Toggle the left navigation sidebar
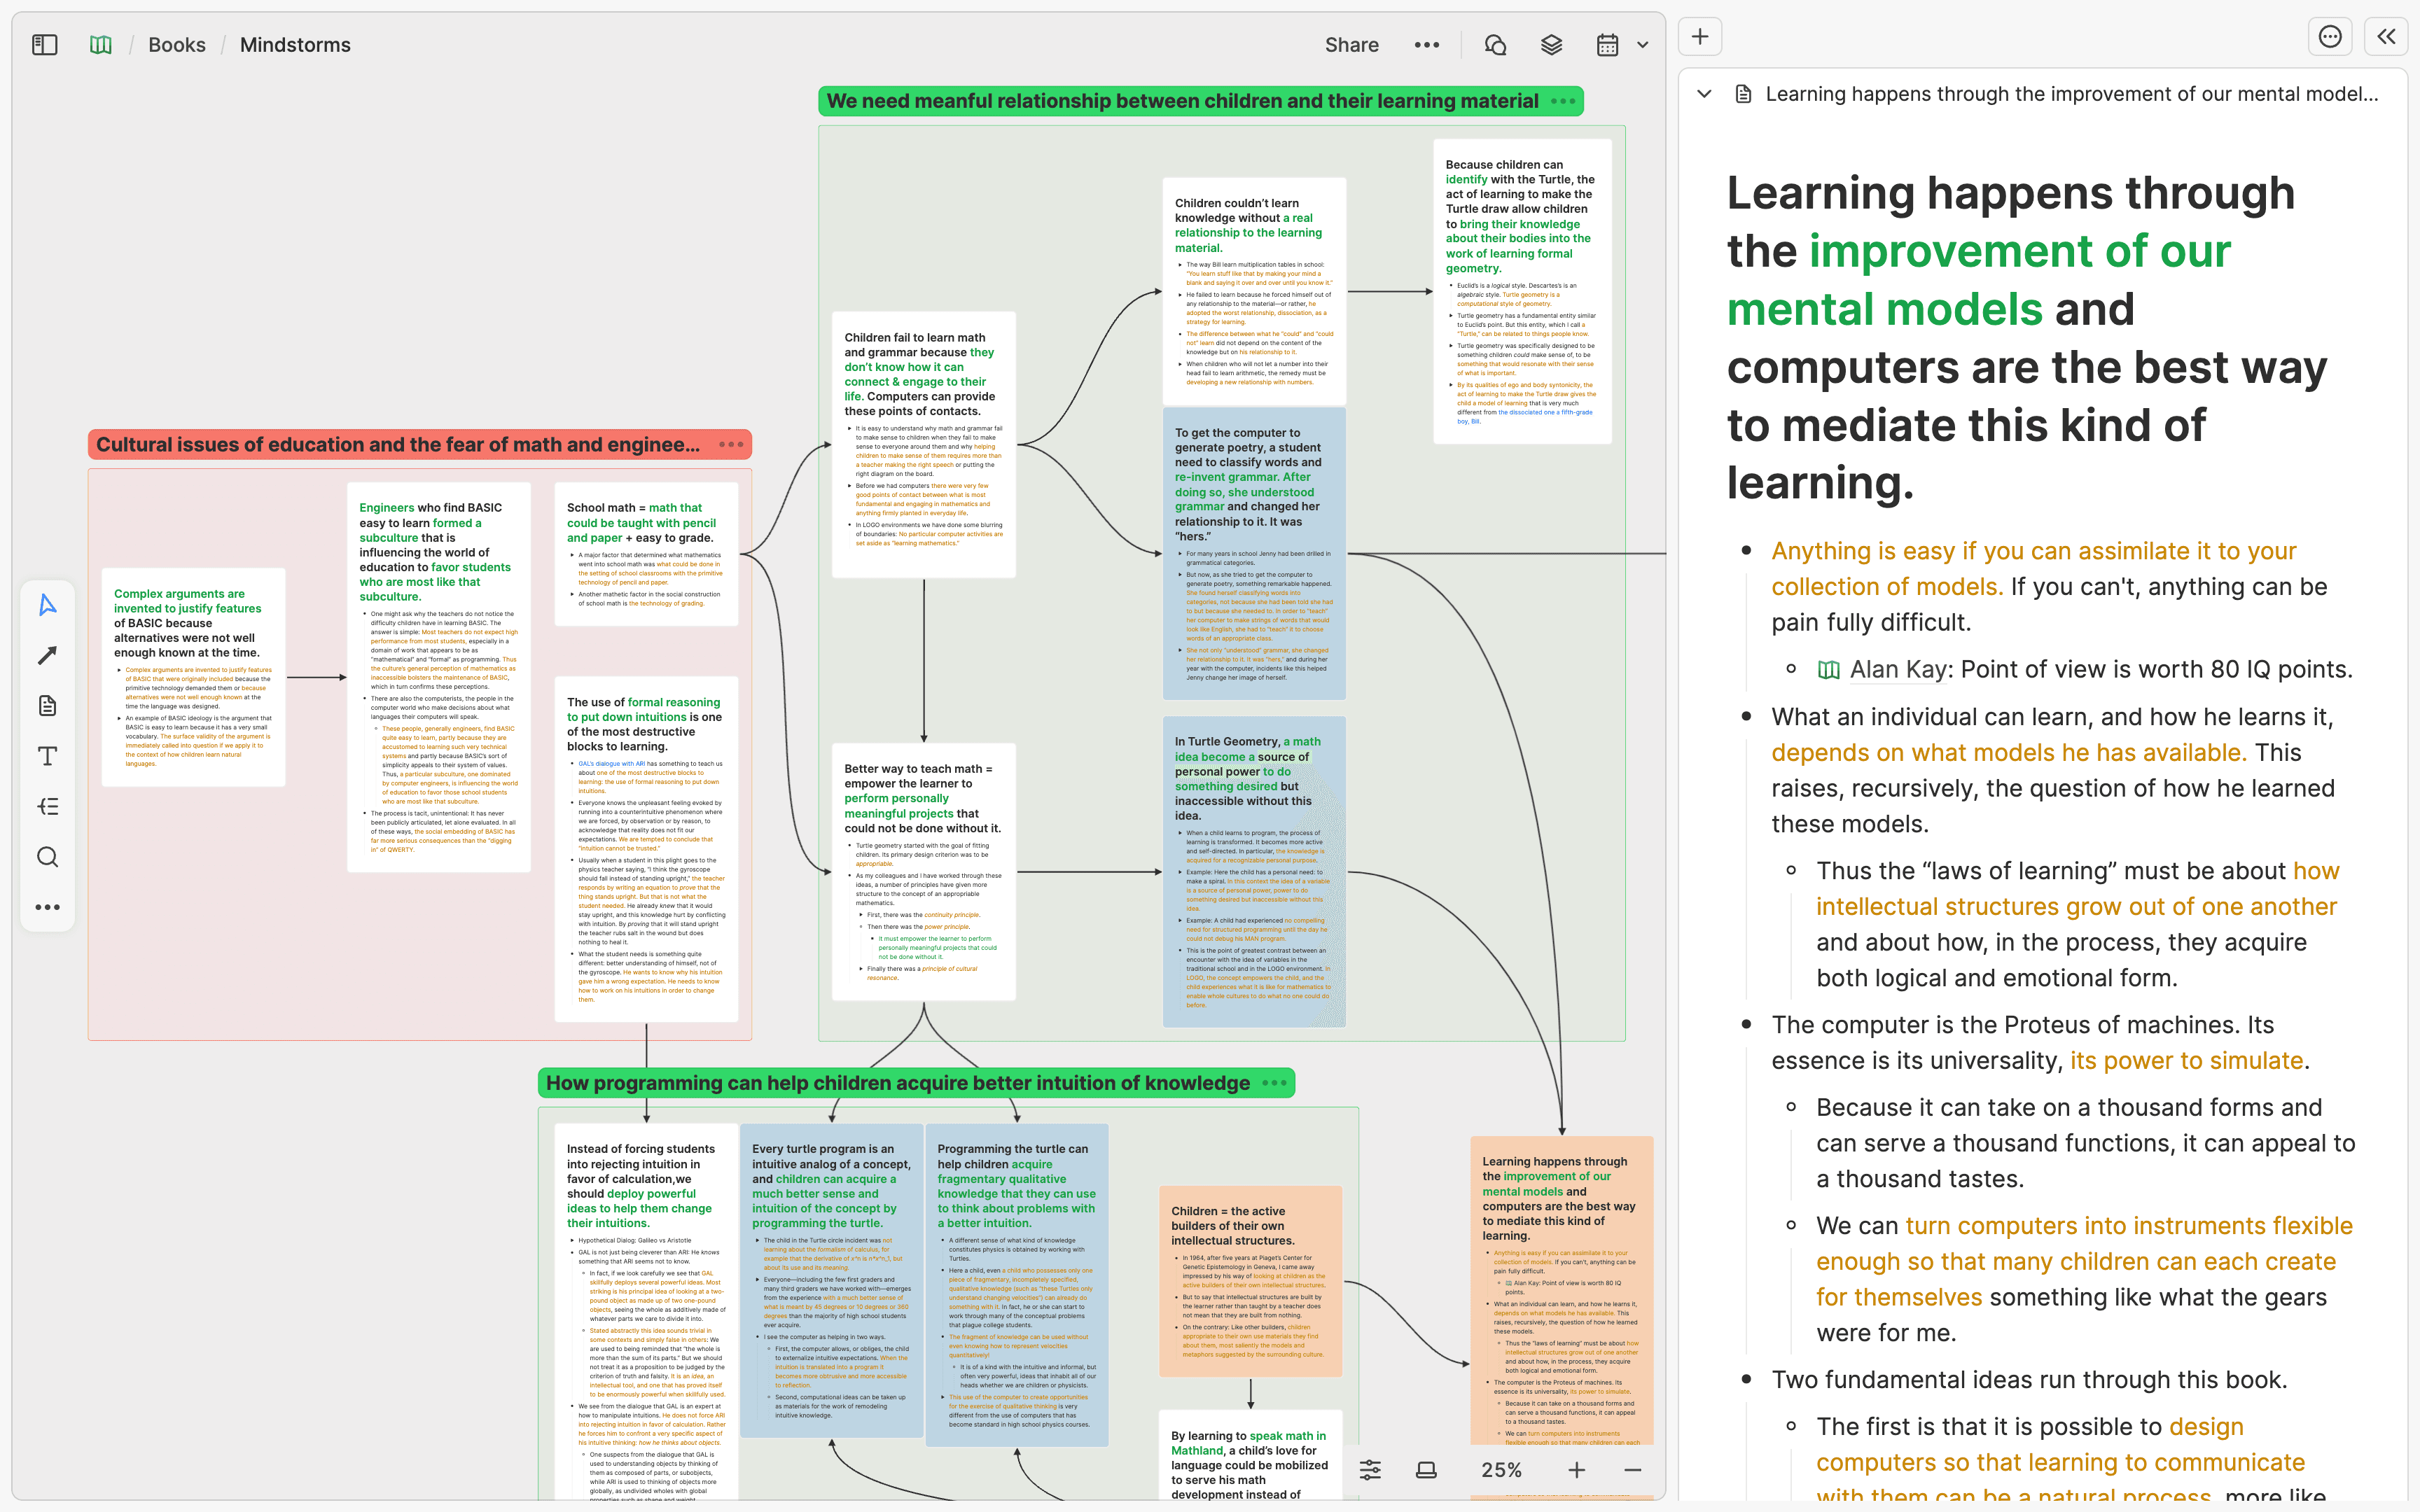 click(x=44, y=44)
